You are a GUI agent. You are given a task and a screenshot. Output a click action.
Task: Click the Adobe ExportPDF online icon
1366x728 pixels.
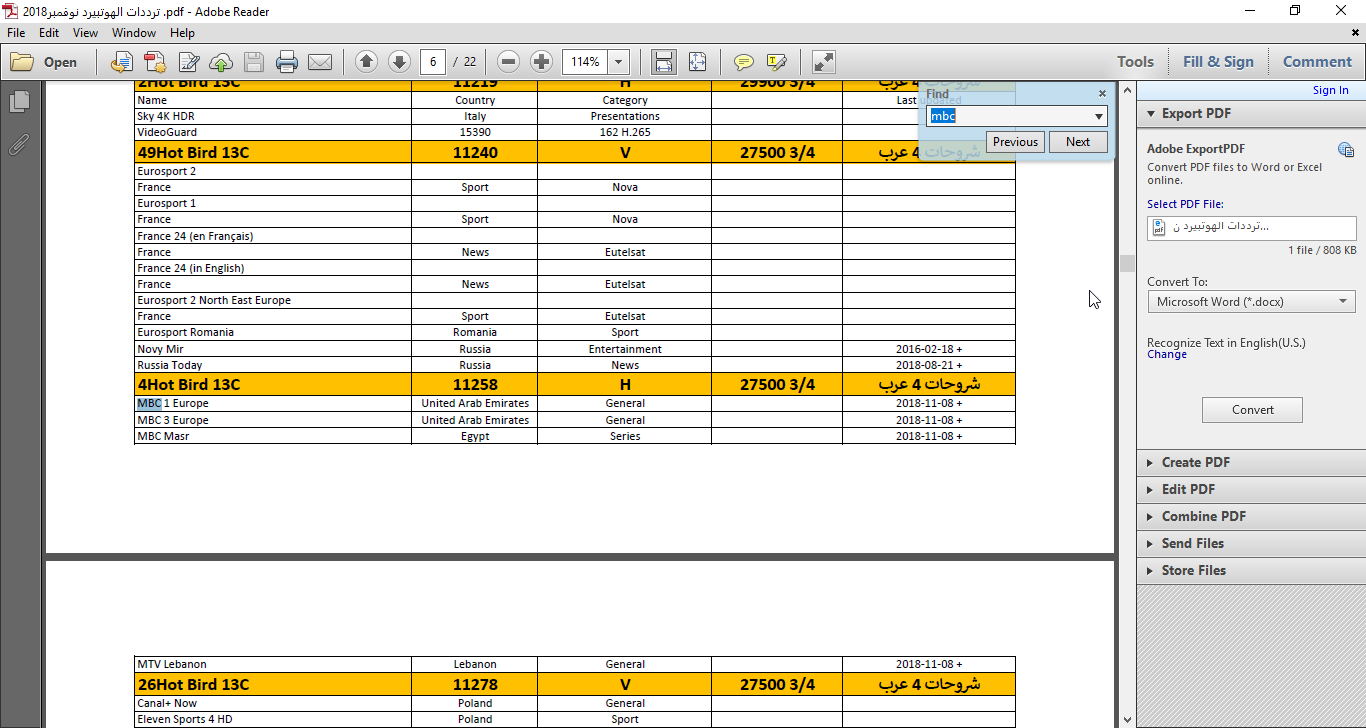(1346, 150)
